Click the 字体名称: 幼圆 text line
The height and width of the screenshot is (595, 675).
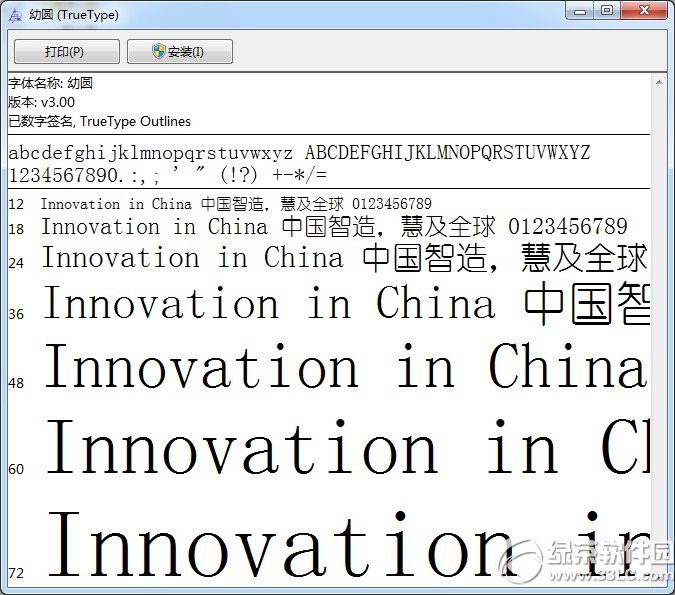coord(50,83)
